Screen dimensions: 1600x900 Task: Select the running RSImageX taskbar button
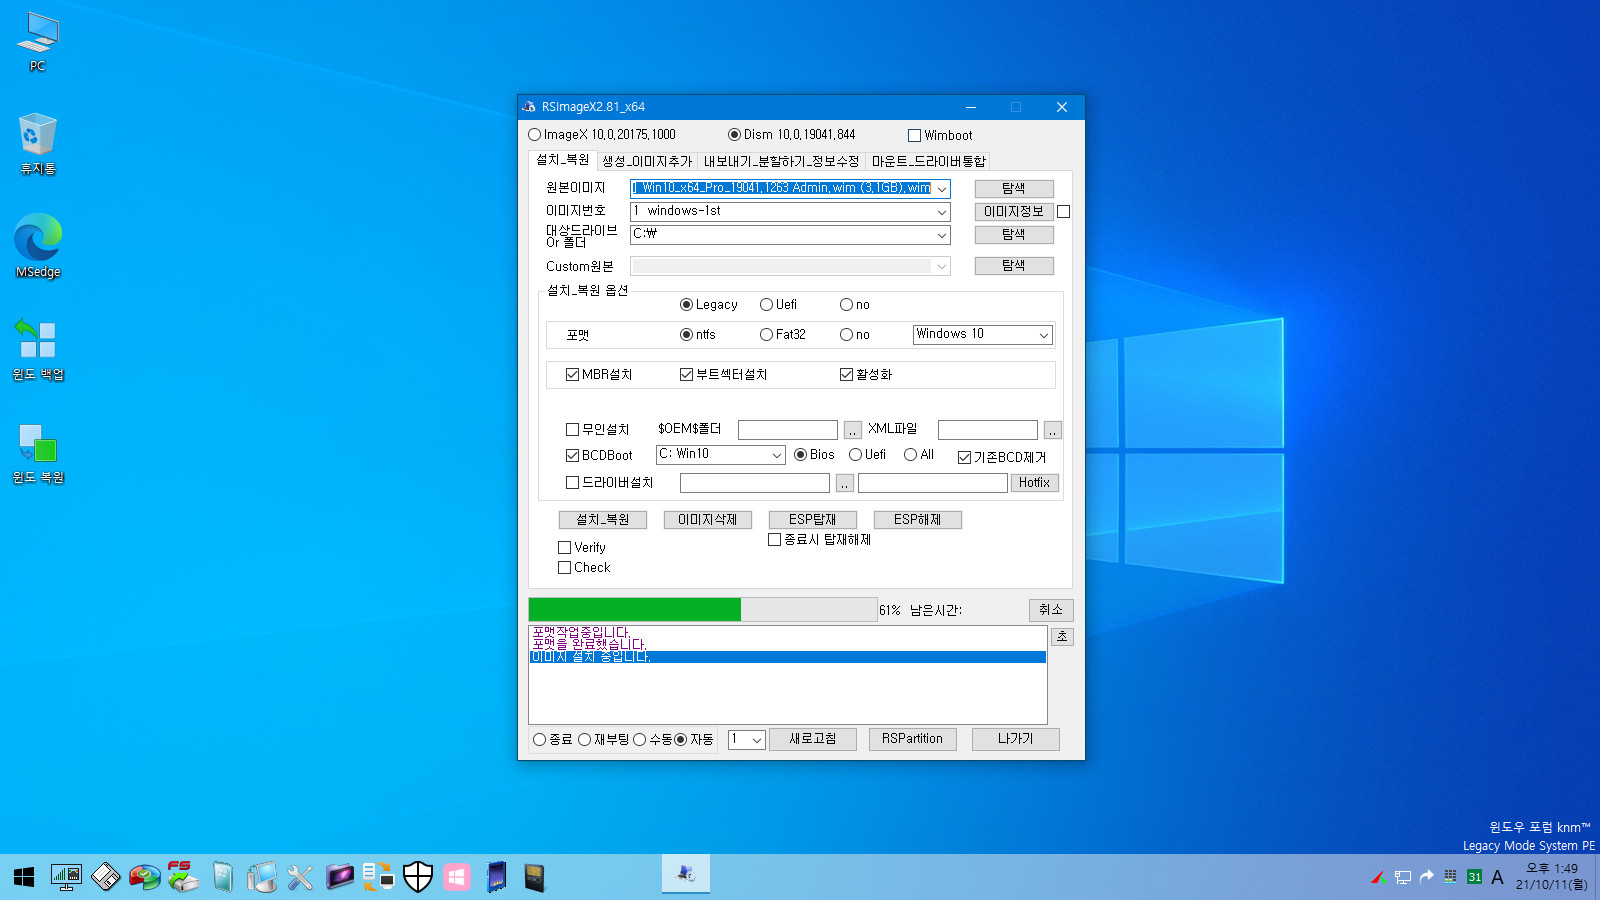pos(686,874)
